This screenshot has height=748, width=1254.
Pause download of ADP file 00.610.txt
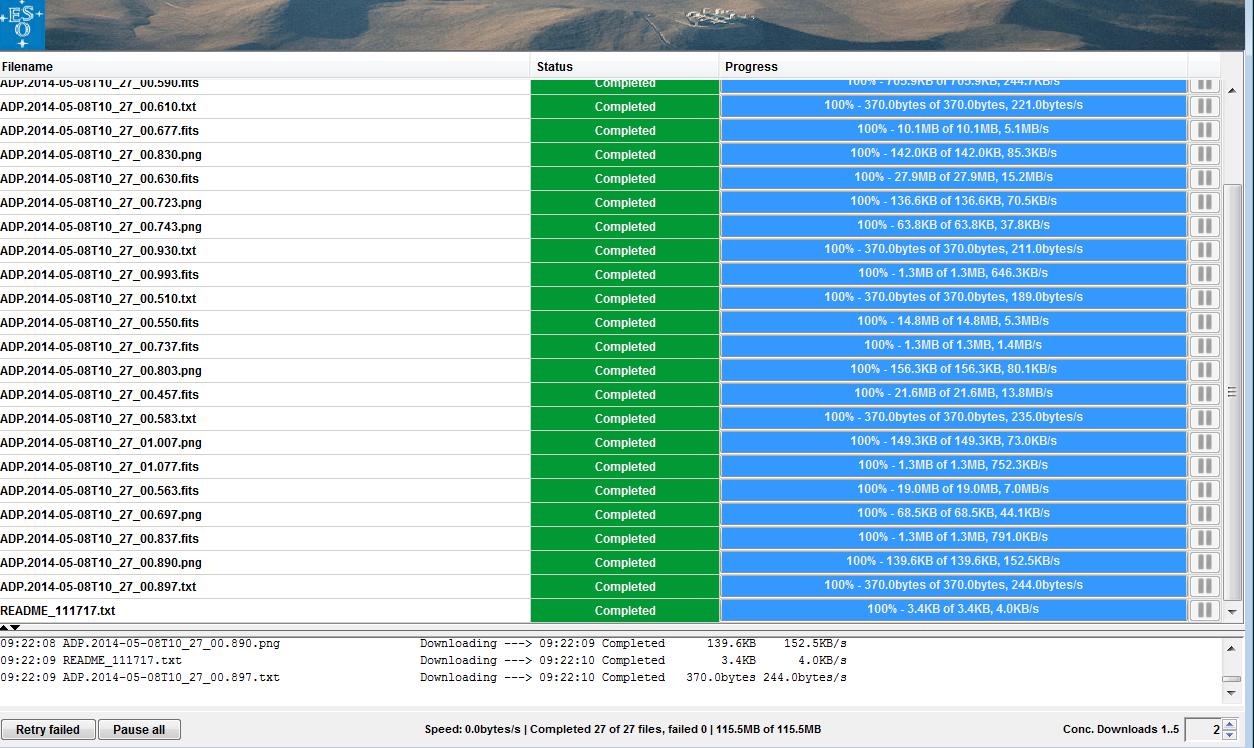(x=1204, y=106)
